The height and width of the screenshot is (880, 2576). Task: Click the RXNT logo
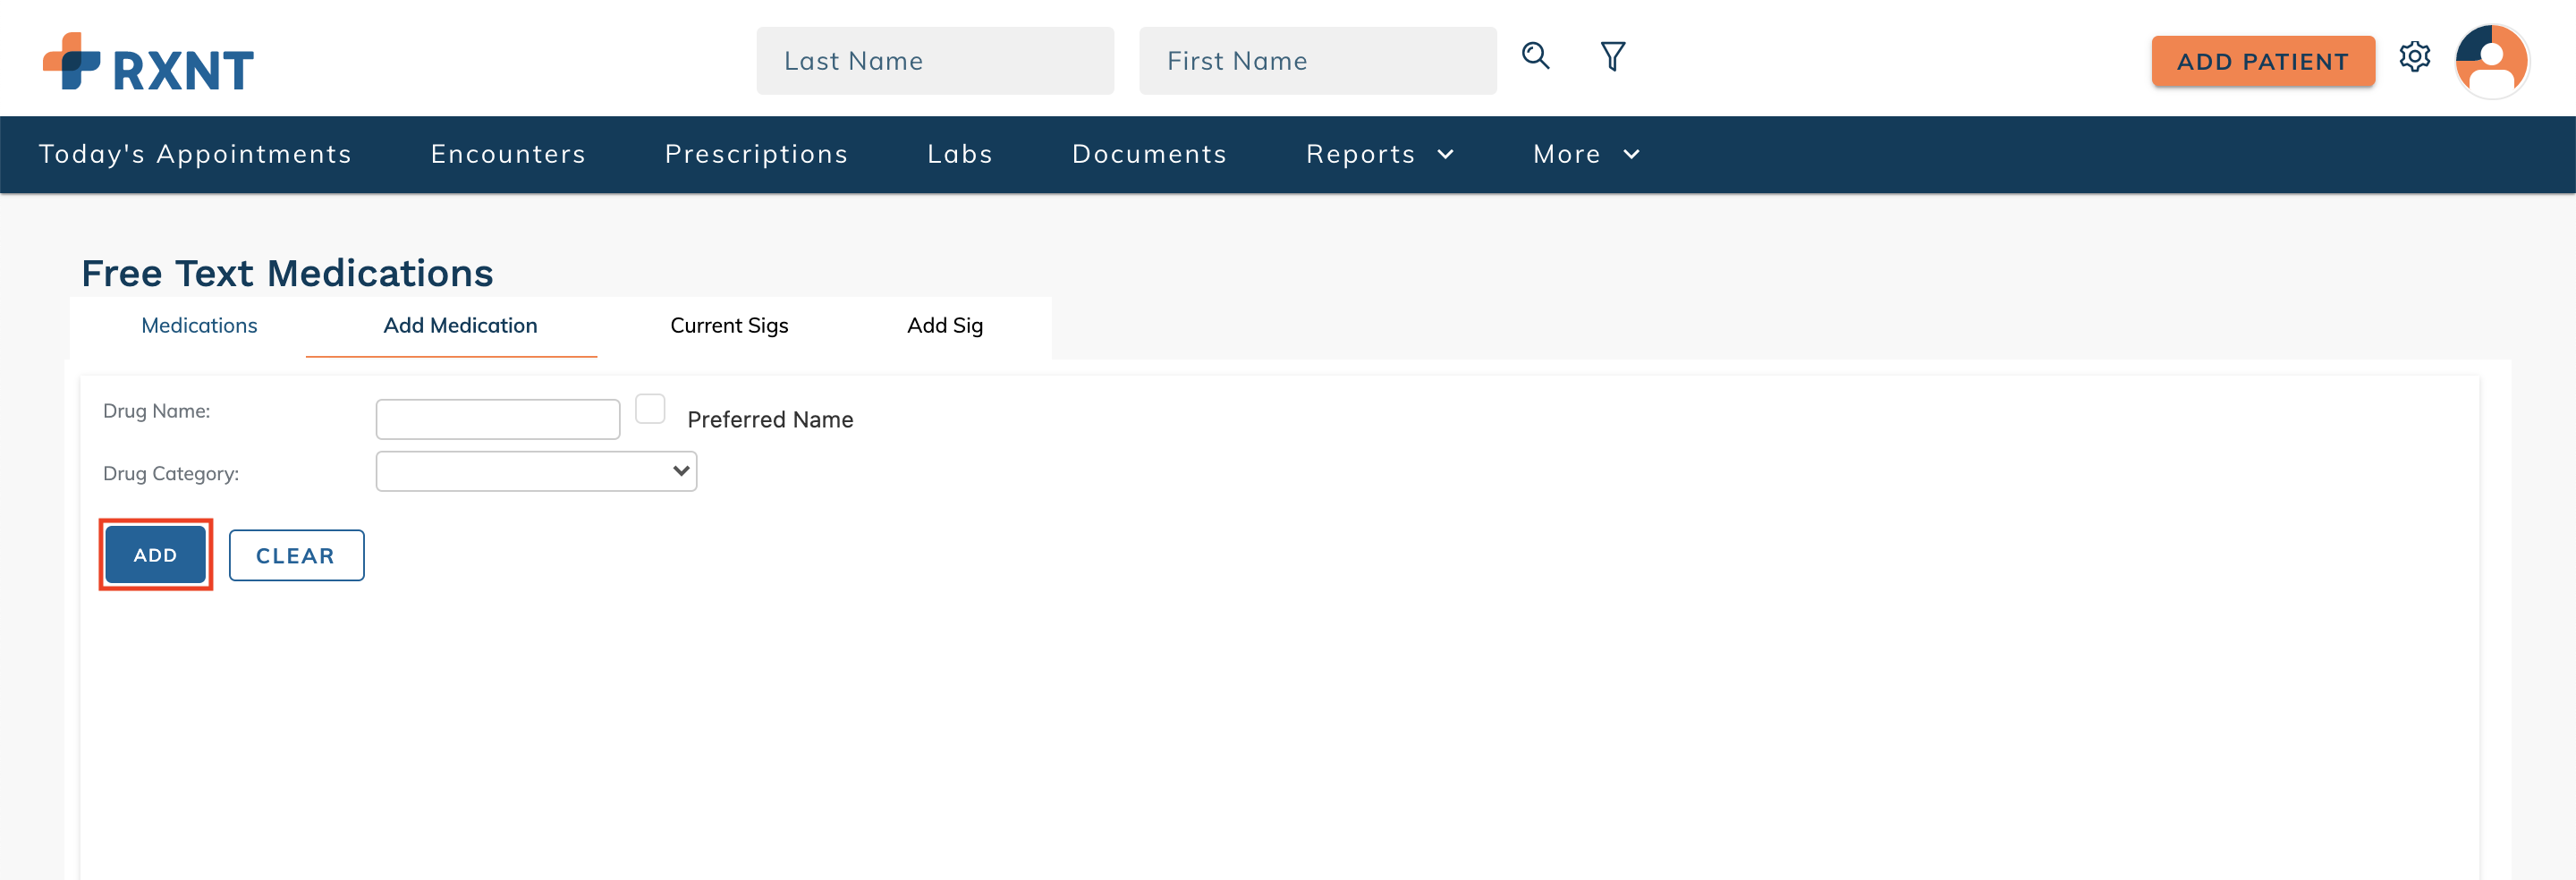148,62
